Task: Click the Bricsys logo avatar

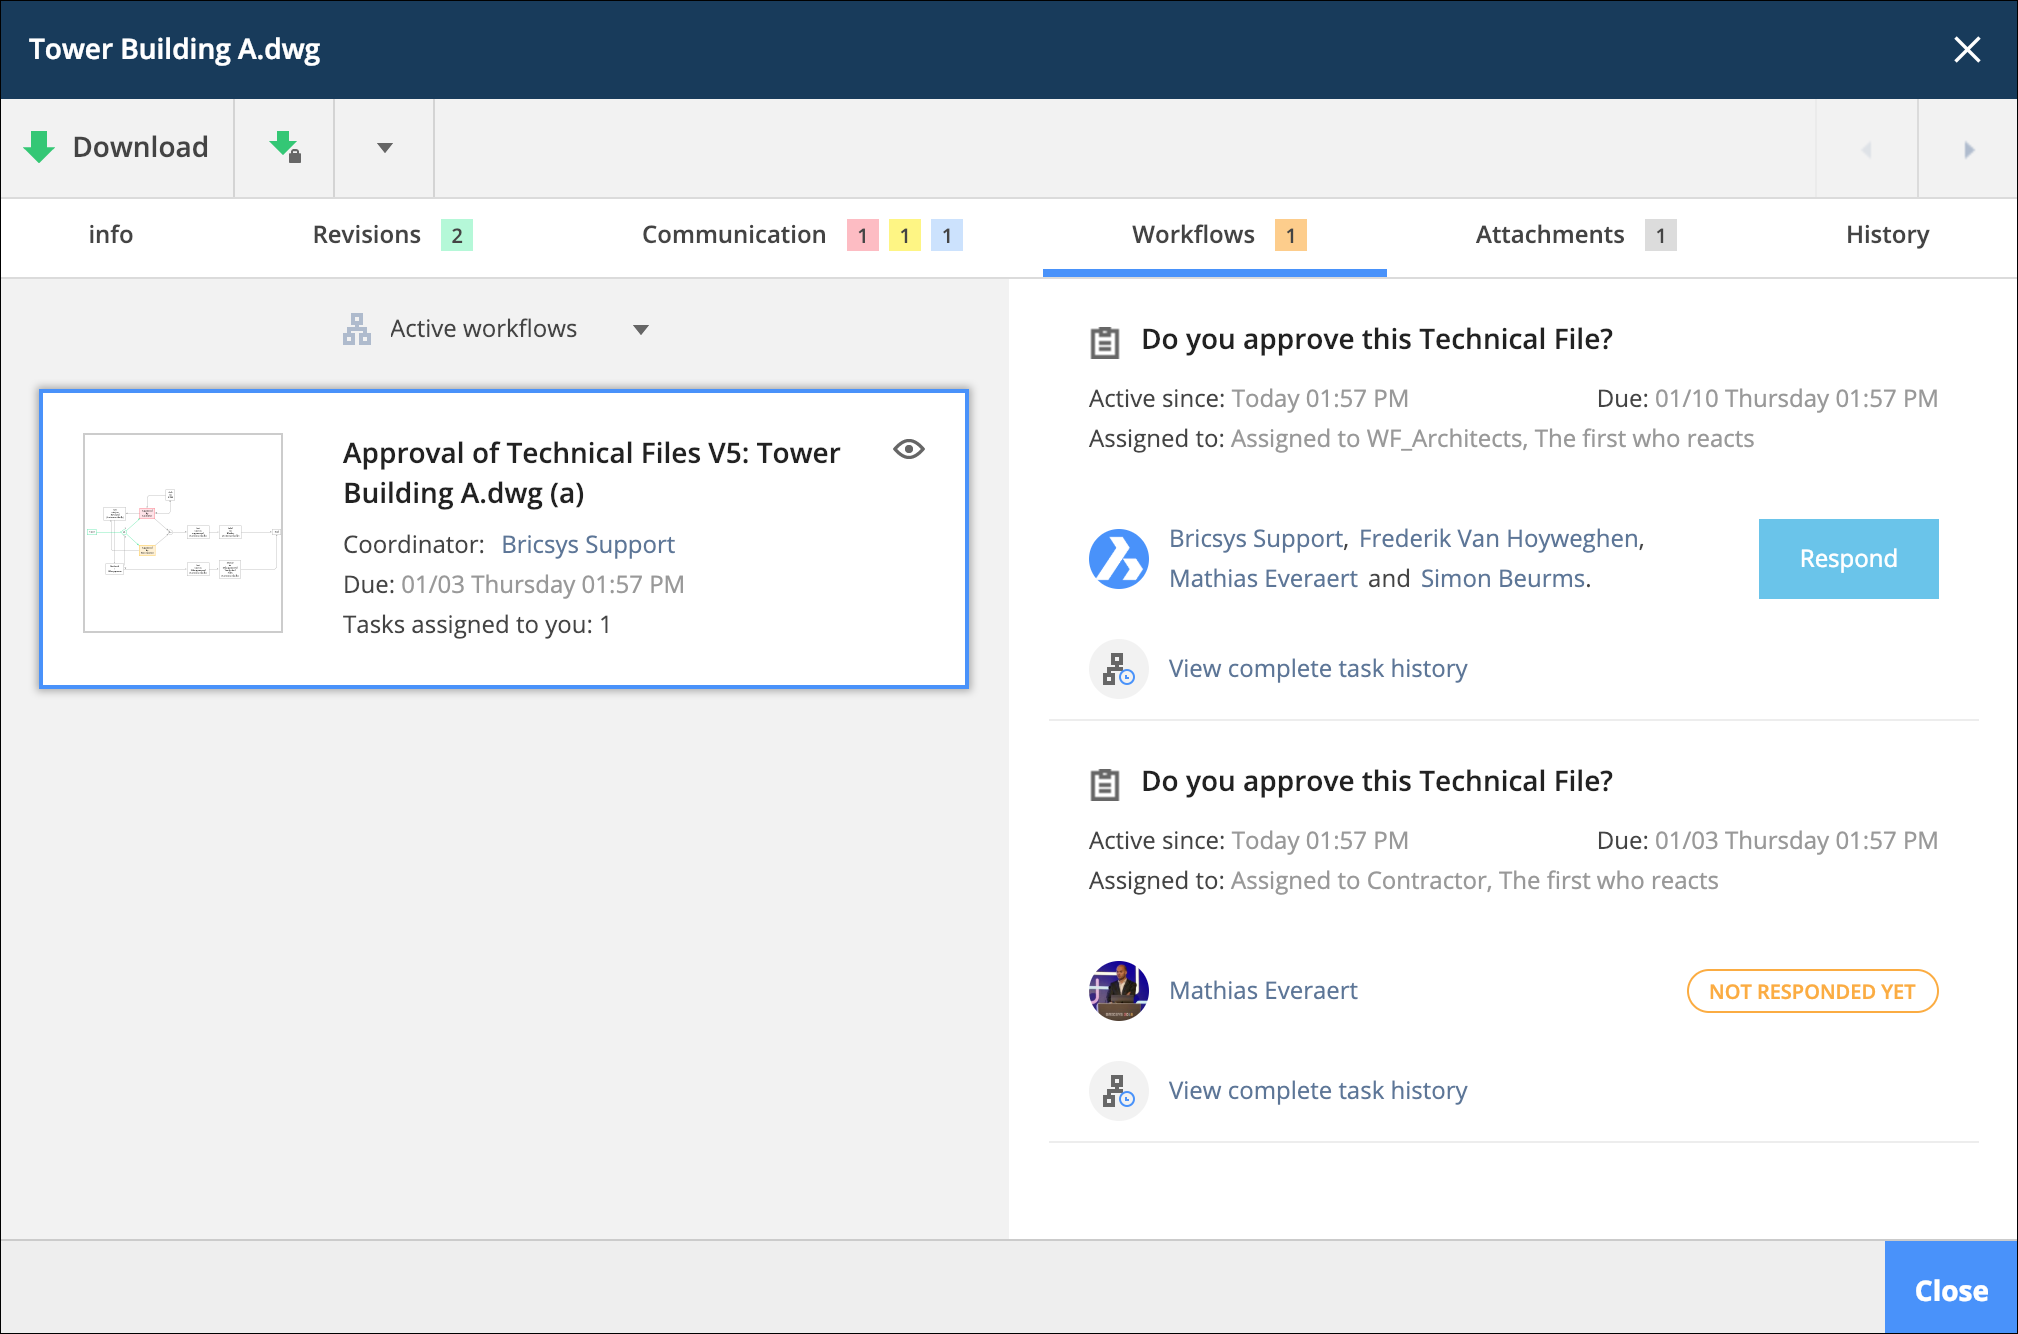Action: tap(1118, 559)
